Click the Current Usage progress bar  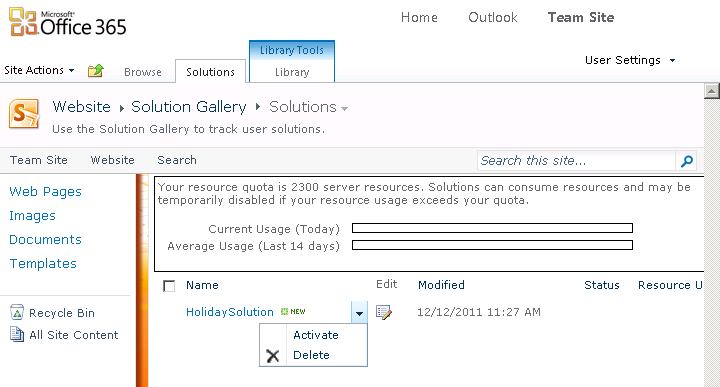(x=492, y=228)
